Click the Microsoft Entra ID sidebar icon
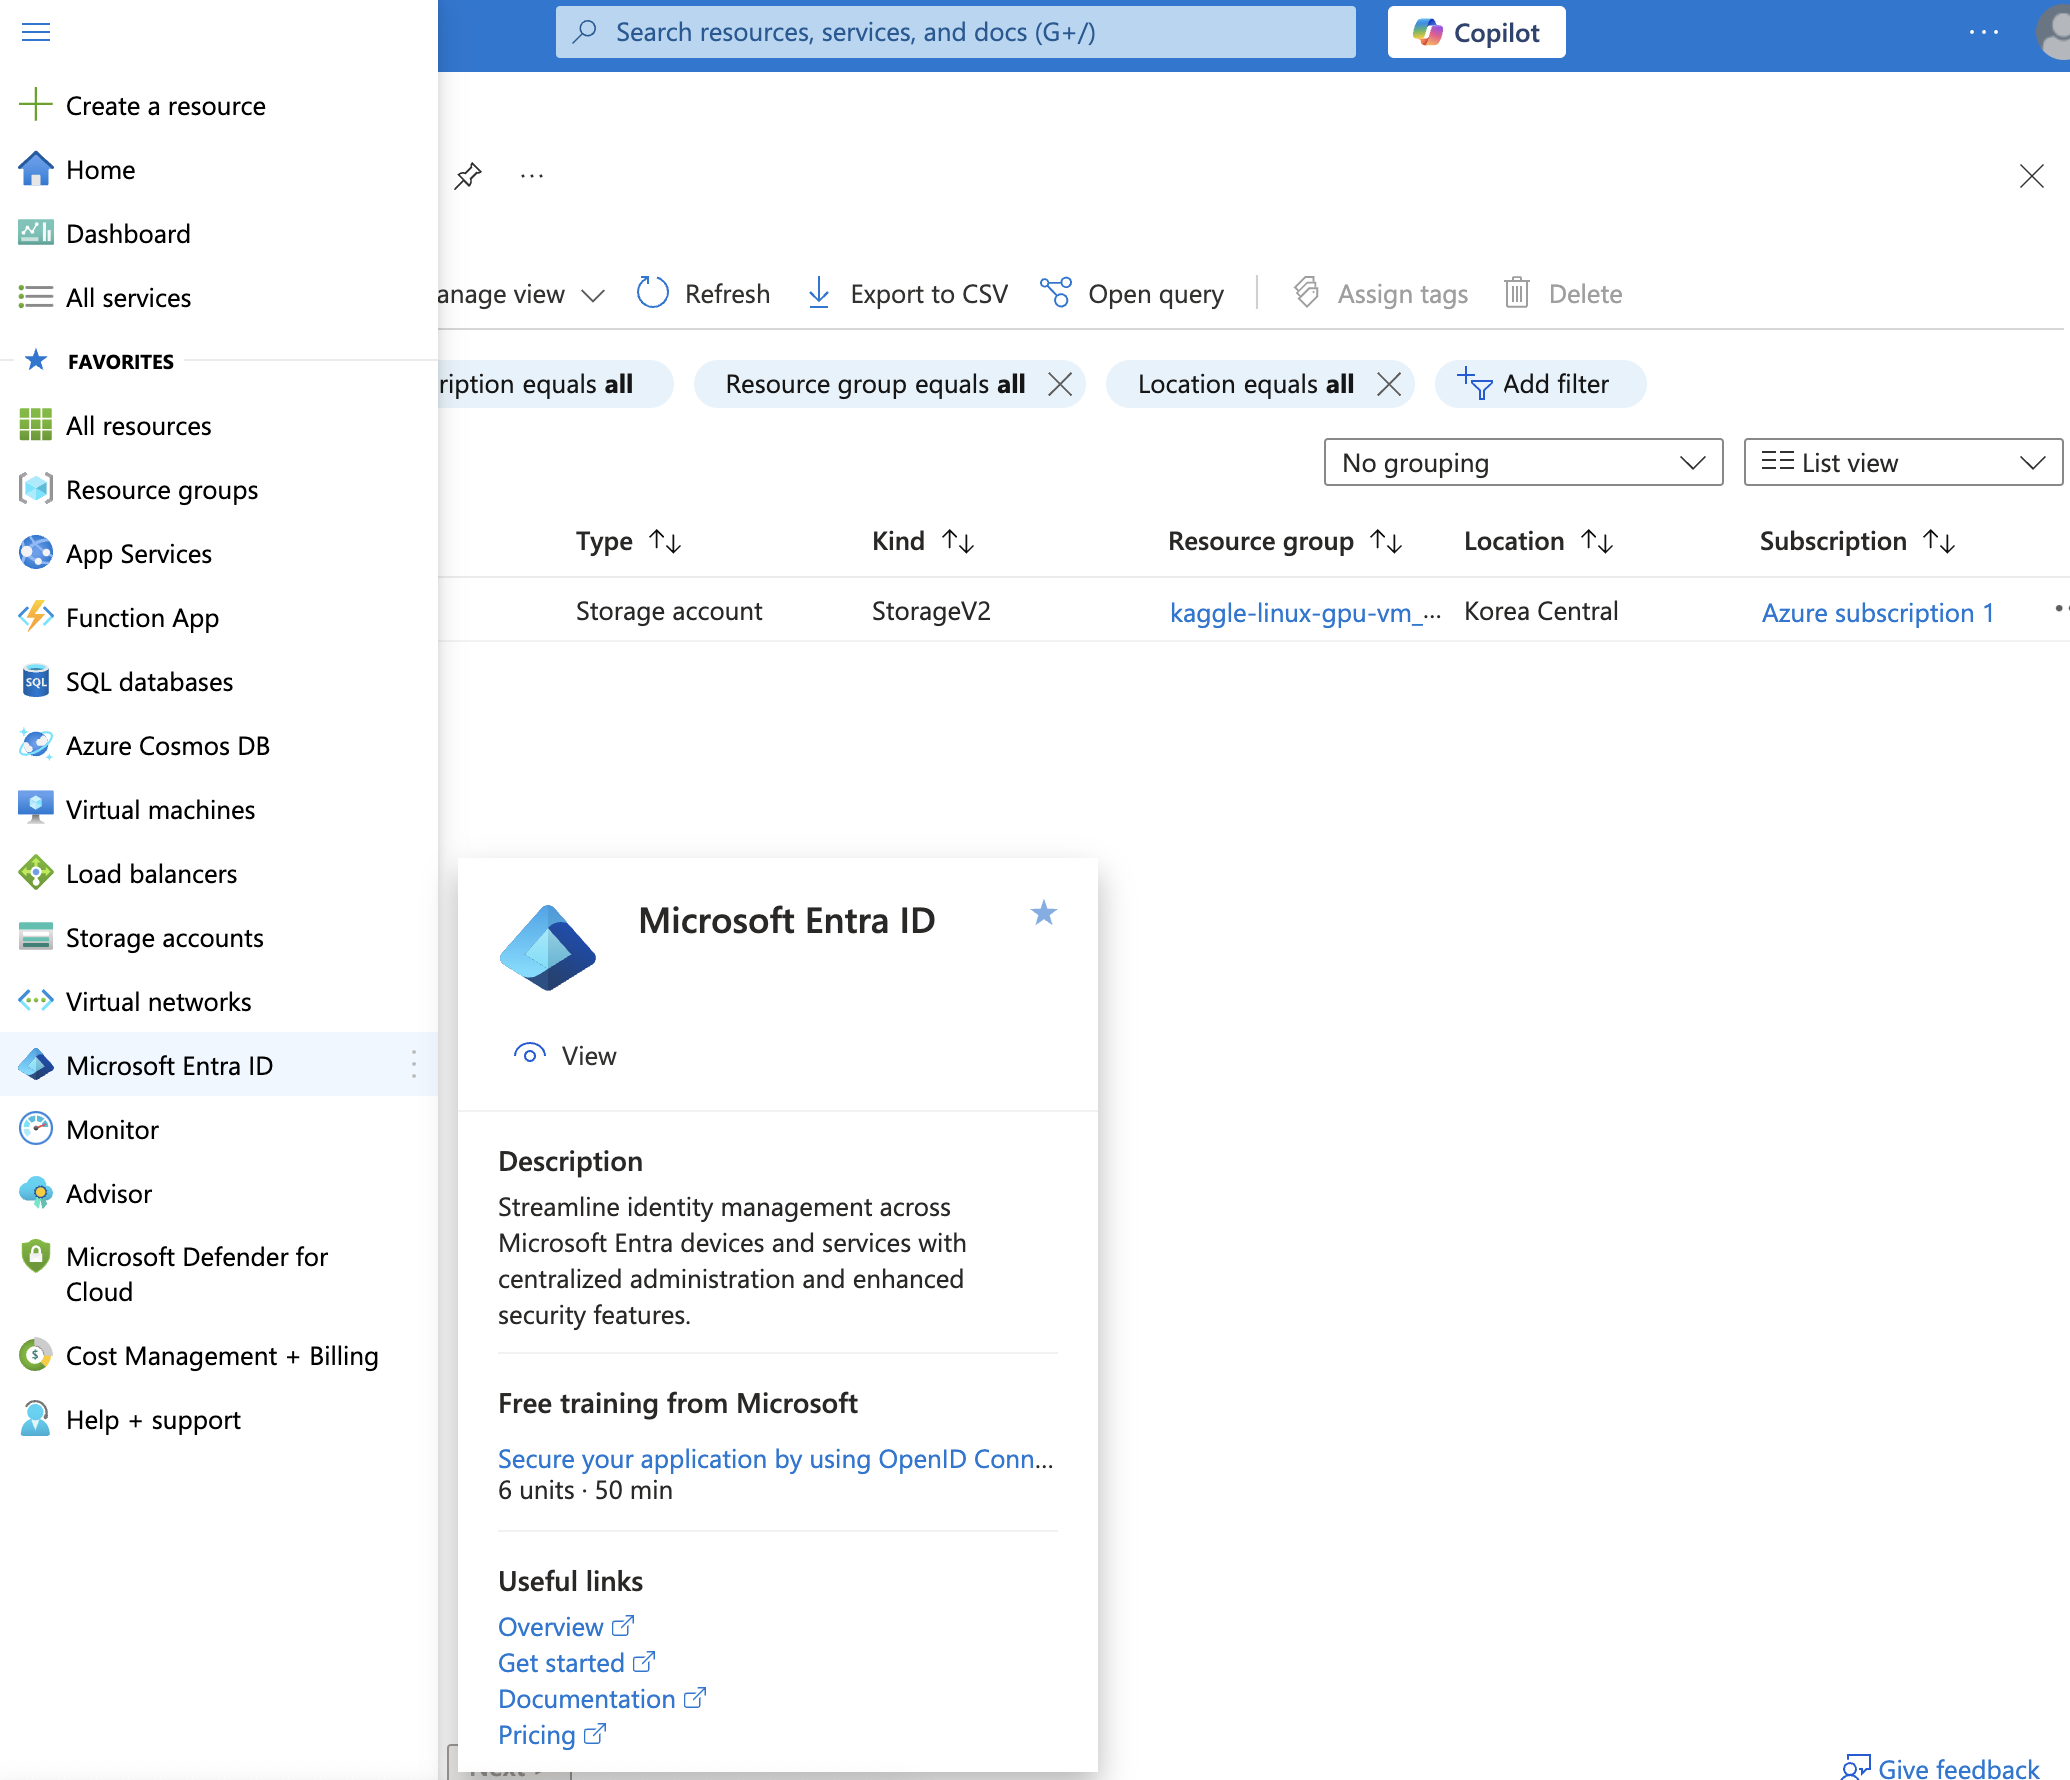The width and height of the screenshot is (2070, 1780). (x=35, y=1065)
